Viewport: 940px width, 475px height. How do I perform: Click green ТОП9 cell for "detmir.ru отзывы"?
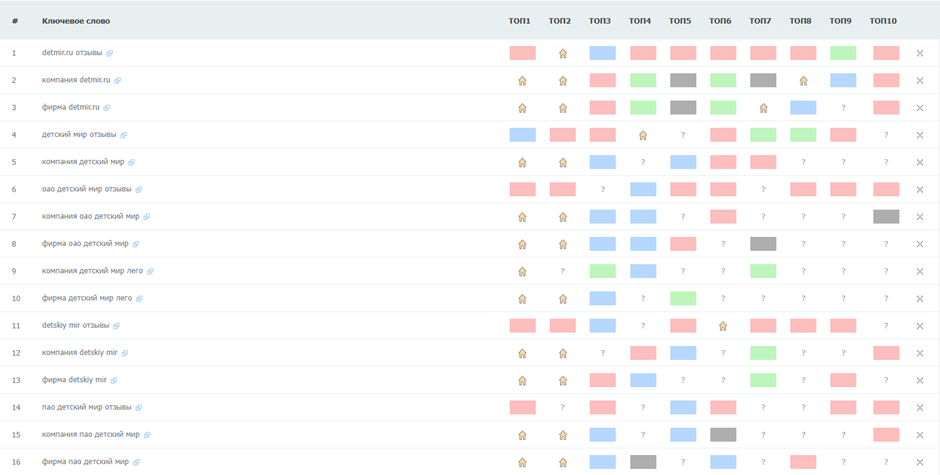click(x=843, y=53)
